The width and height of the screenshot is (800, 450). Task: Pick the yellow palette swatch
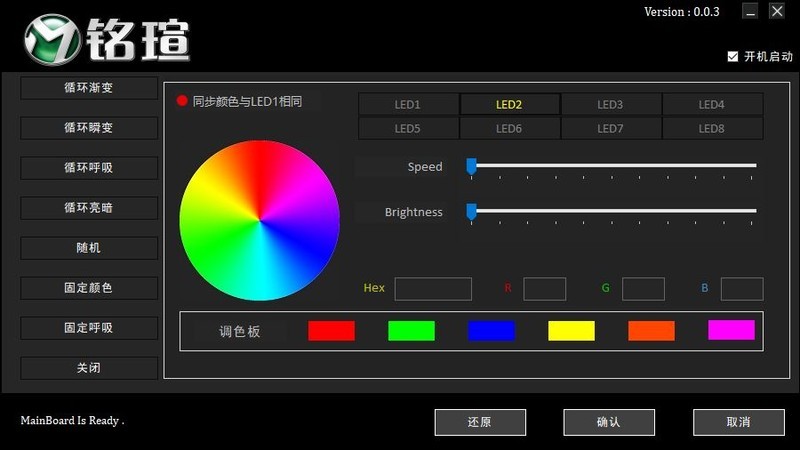pyautogui.click(x=571, y=331)
